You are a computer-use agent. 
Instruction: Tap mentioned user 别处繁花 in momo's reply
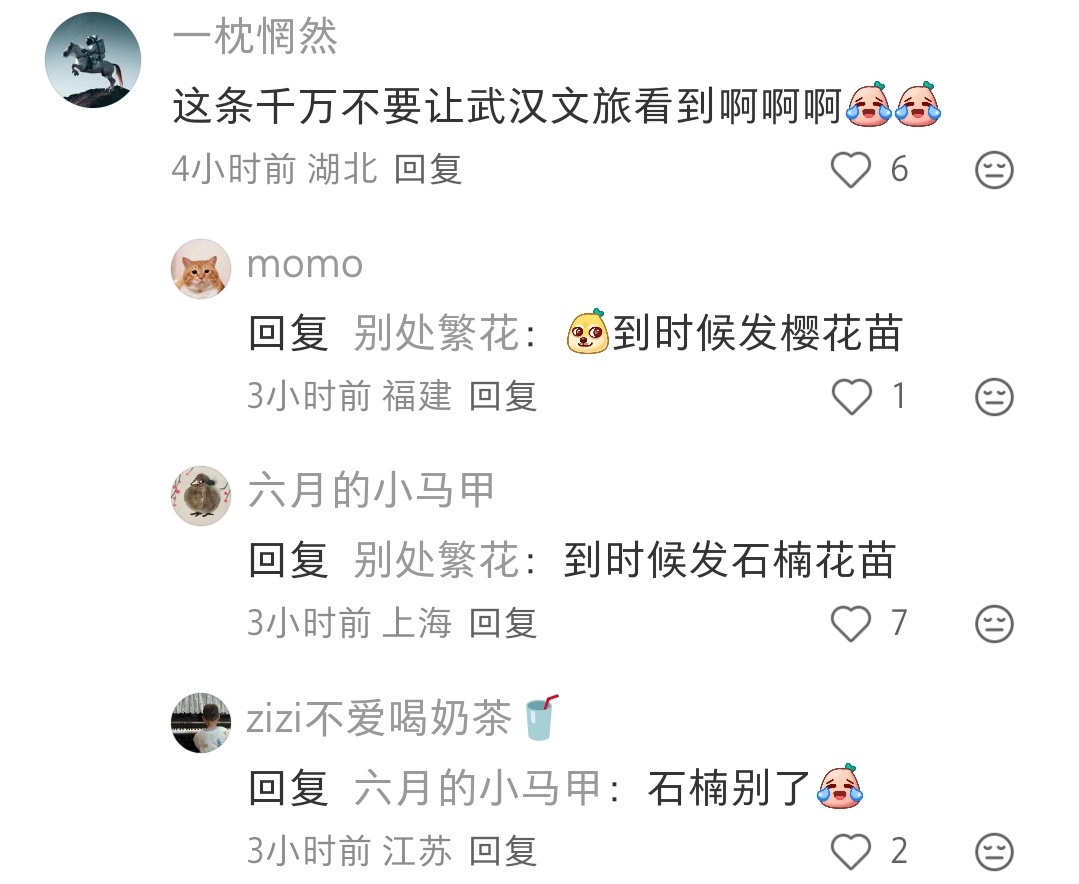pyautogui.click(x=436, y=333)
